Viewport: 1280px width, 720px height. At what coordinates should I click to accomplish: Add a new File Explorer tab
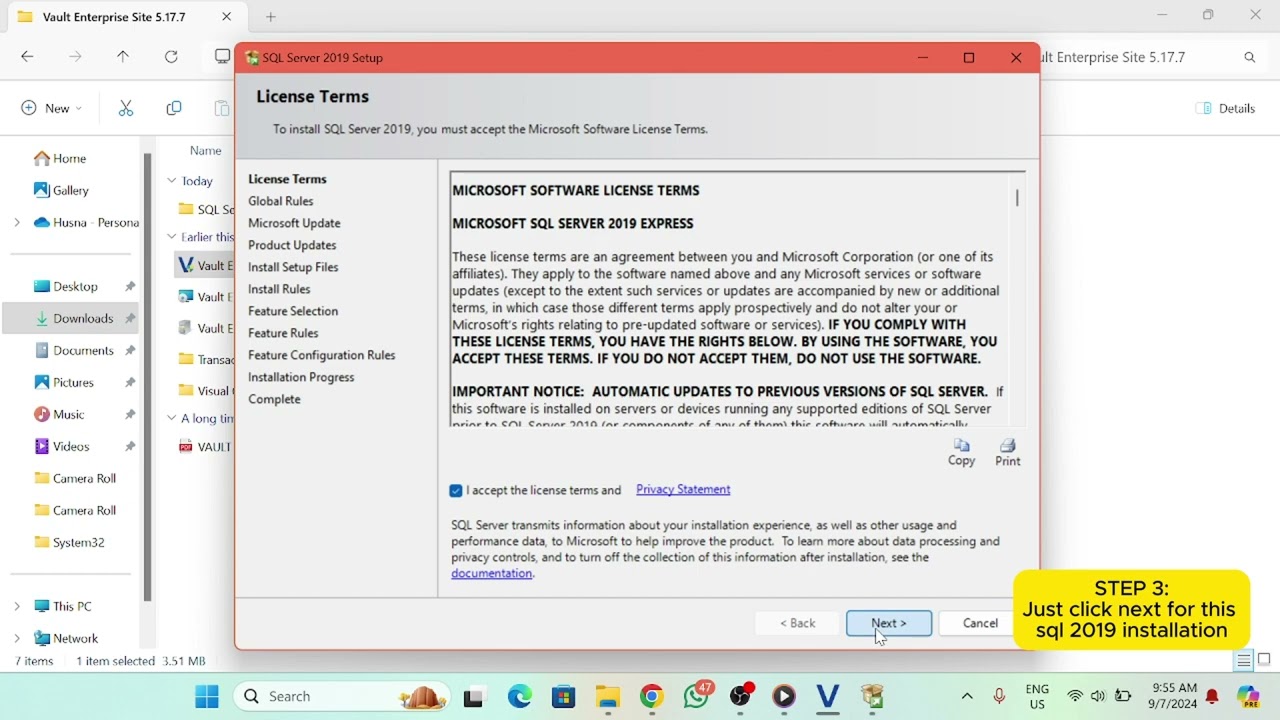(271, 17)
